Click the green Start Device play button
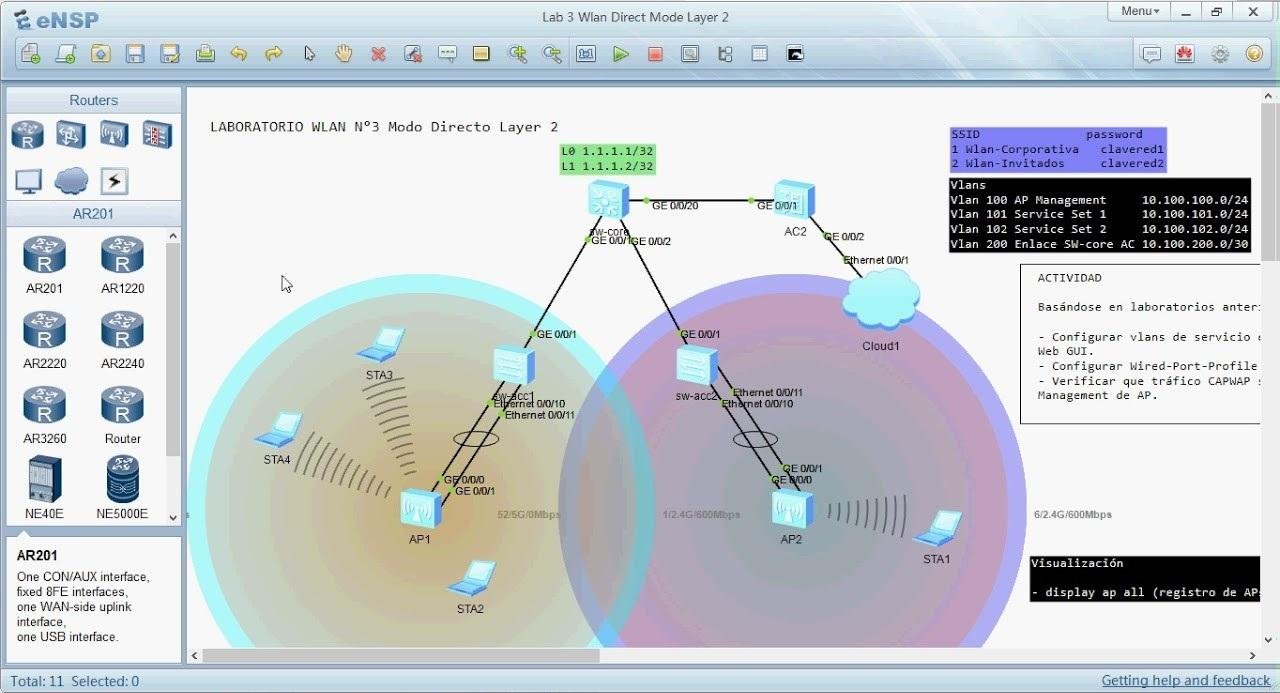1280x693 pixels. click(x=620, y=54)
